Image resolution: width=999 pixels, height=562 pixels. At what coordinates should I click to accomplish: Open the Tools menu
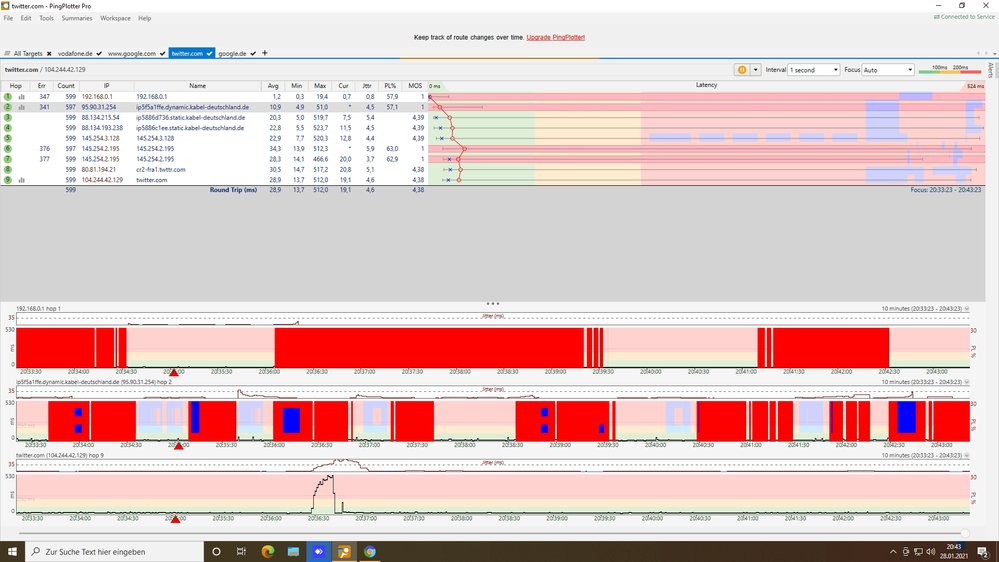[47, 18]
